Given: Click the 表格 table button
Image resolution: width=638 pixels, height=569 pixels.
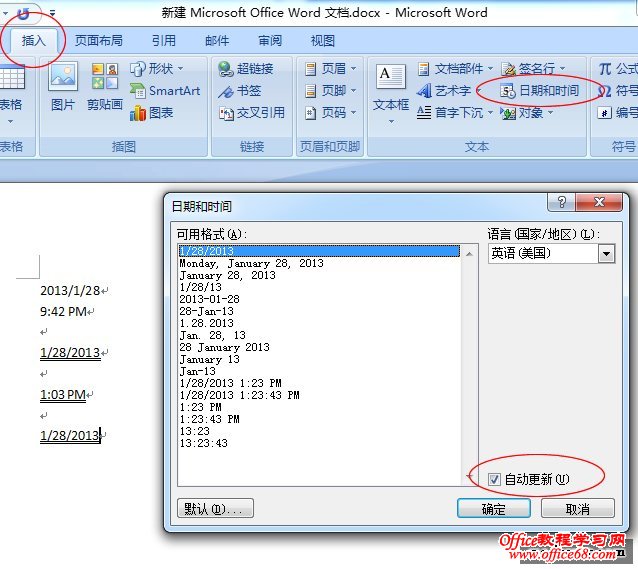Looking at the screenshot, I should tap(11, 94).
